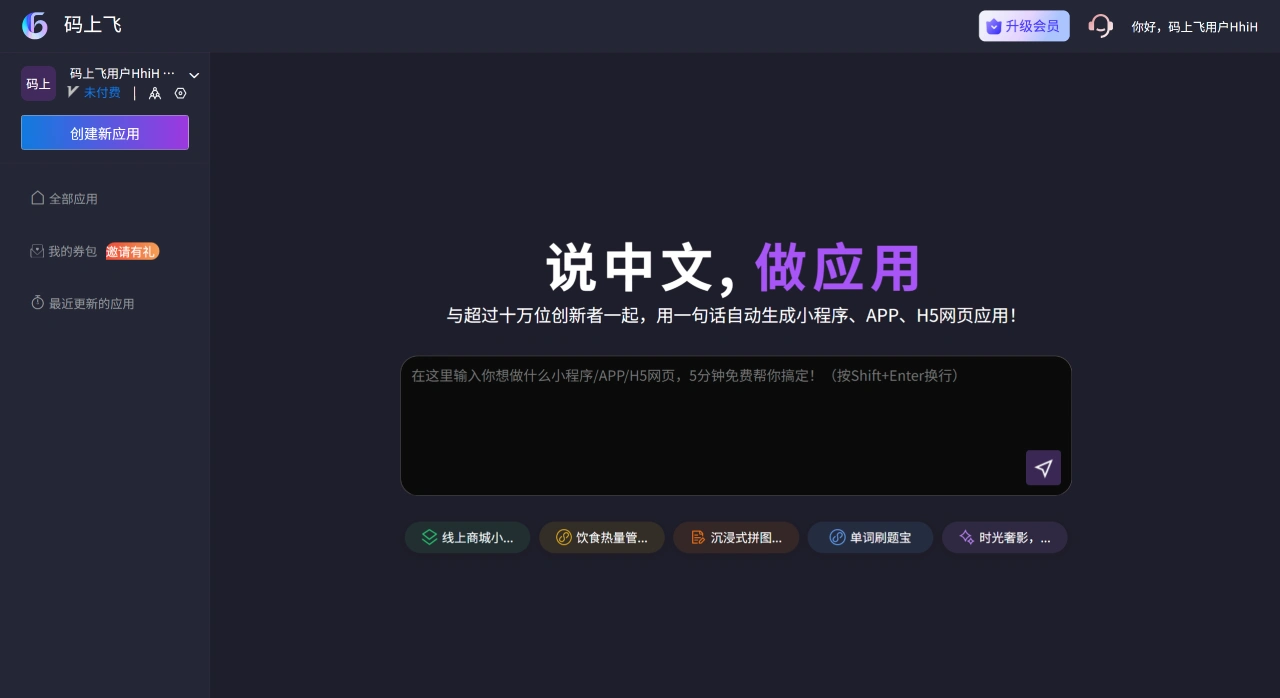Click 你好，码上飞用户HhiH greeting
The width and height of the screenshot is (1280, 698).
(x=1194, y=27)
